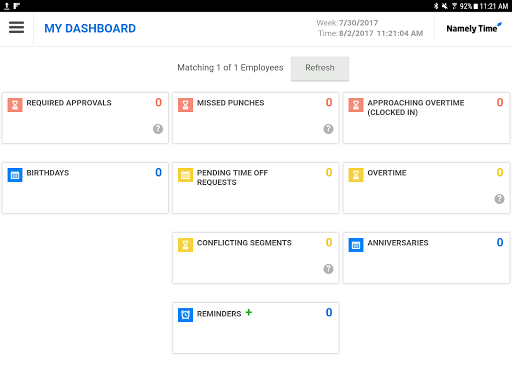Open Conflicting Segments help question mark
The width and height of the screenshot is (512, 384).
328,269
